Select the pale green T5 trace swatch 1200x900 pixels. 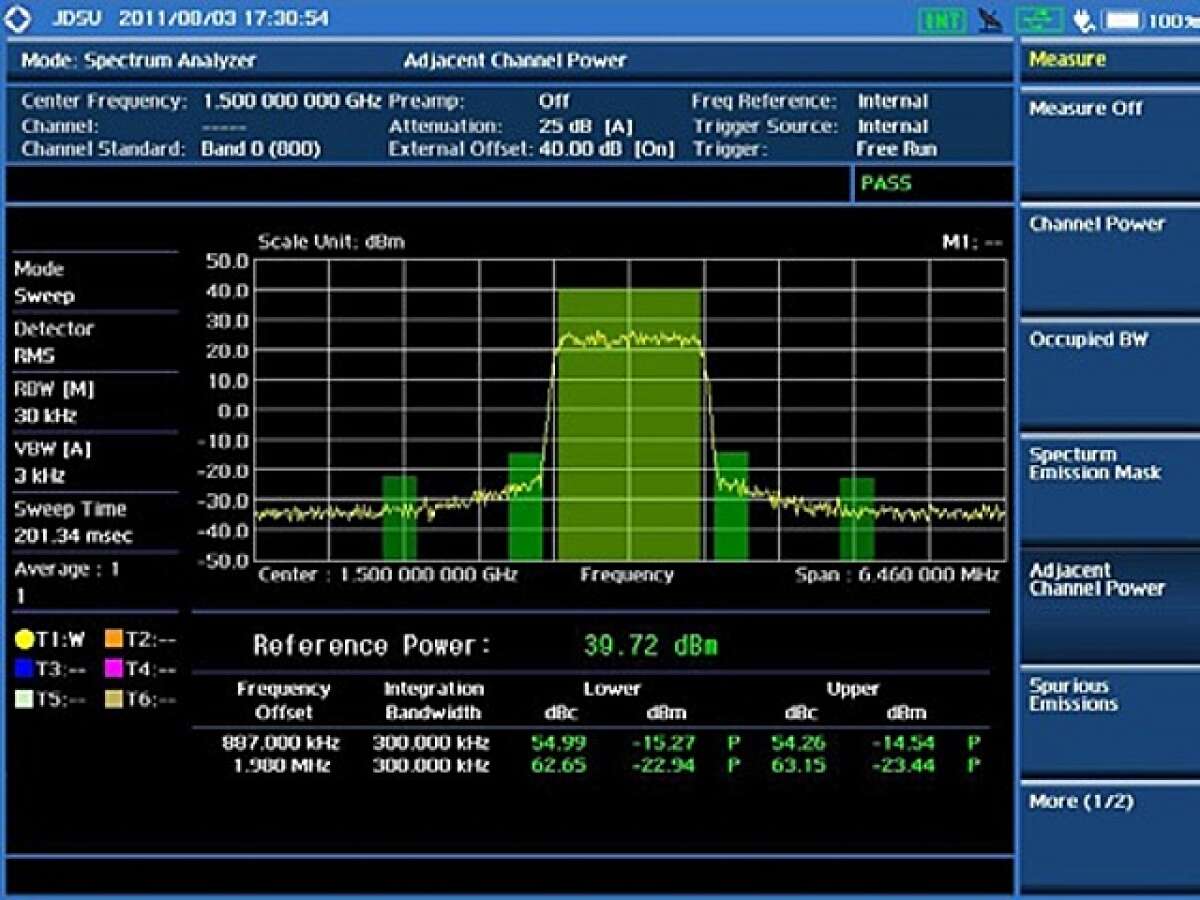pyautogui.click(x=24, y=699)
